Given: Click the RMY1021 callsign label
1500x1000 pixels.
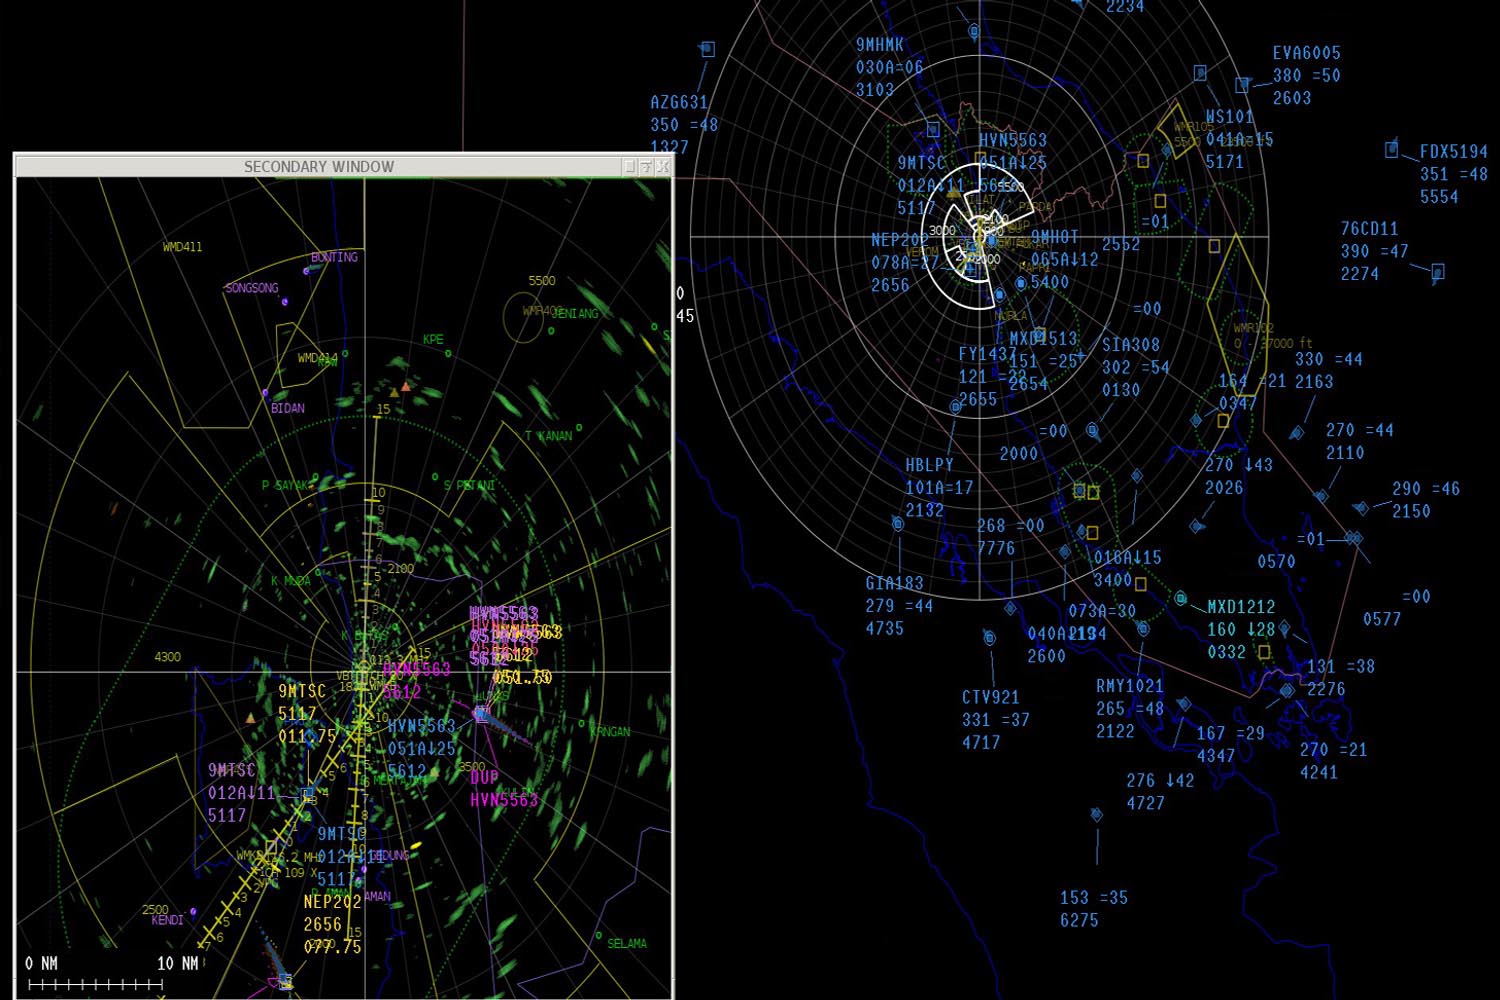Looking at the screenshot, I should tap(1130, 686).
